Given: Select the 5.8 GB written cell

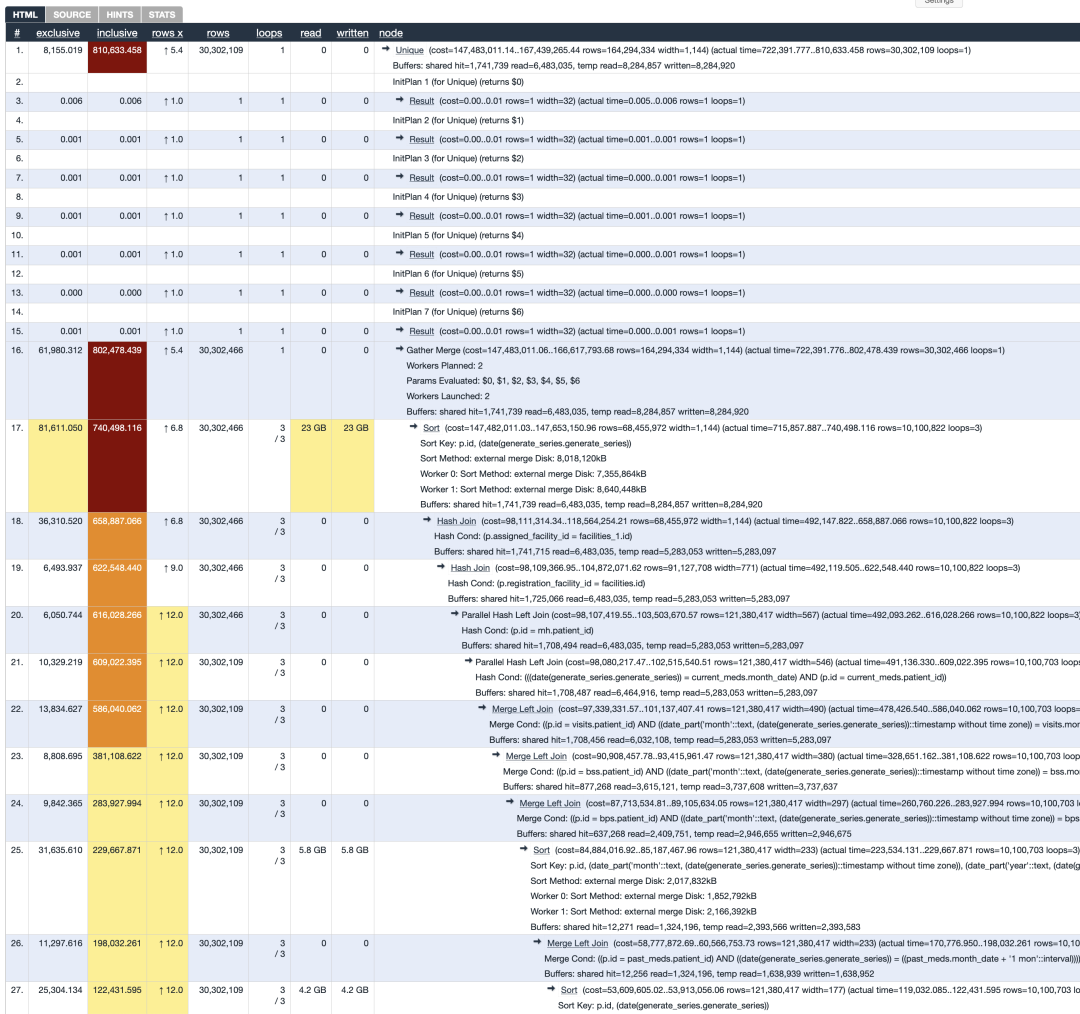Looking at the screenshot, I should (x=353, y=889).
